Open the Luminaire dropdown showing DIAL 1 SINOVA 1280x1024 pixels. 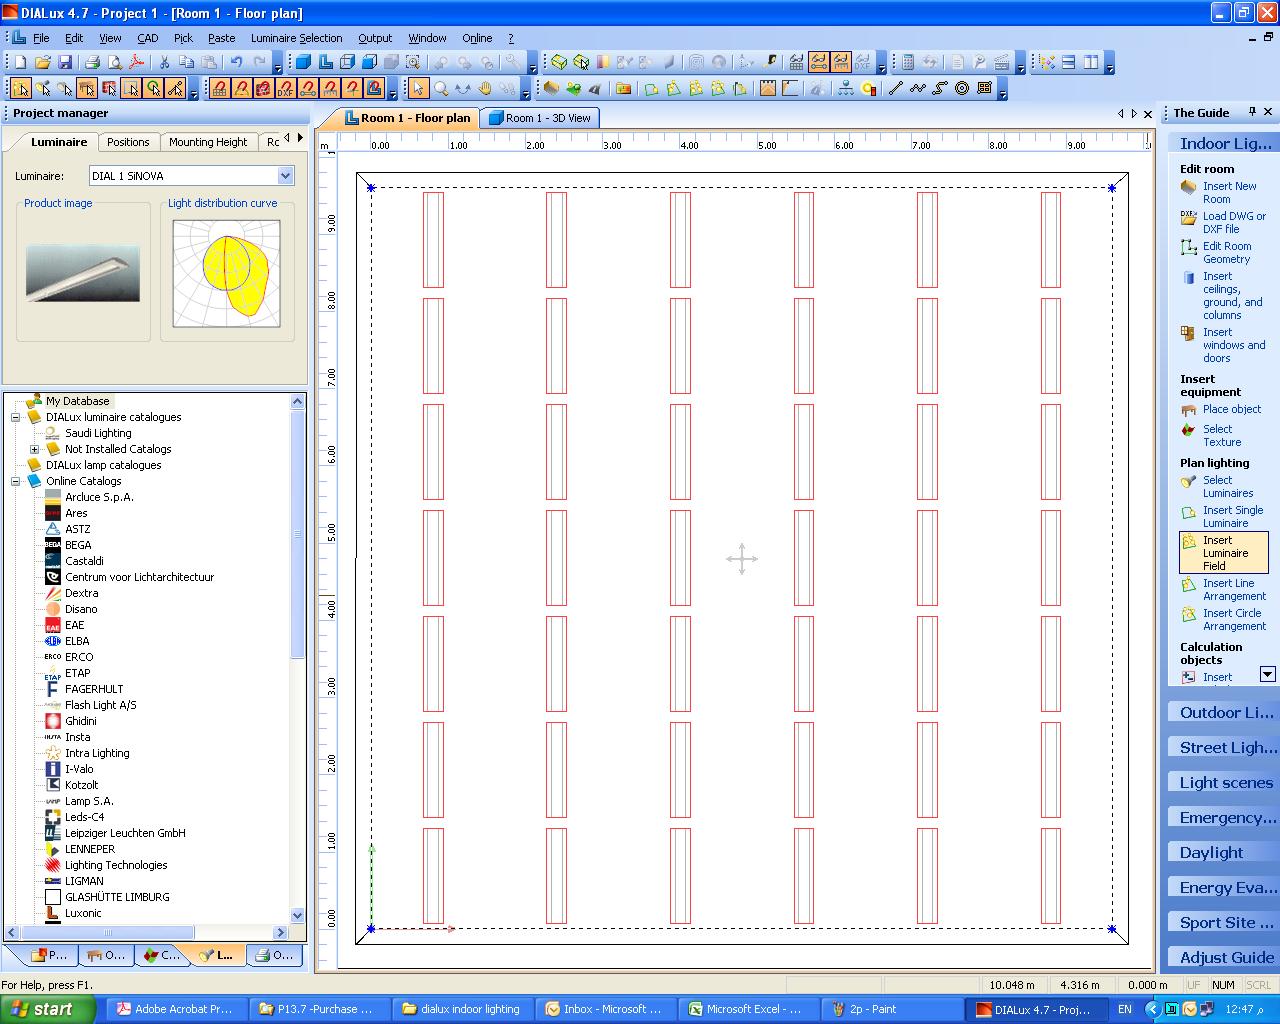tap(287, 175)
